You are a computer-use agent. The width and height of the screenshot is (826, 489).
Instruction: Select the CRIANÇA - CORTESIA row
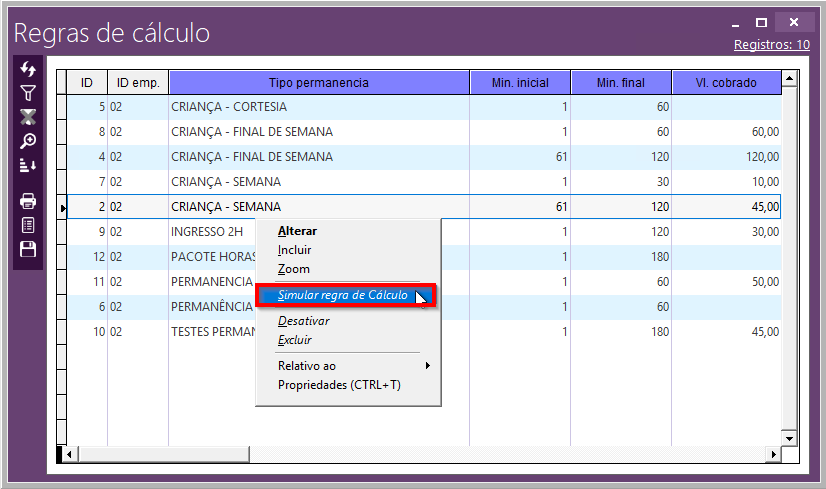[x=229, y=107]
